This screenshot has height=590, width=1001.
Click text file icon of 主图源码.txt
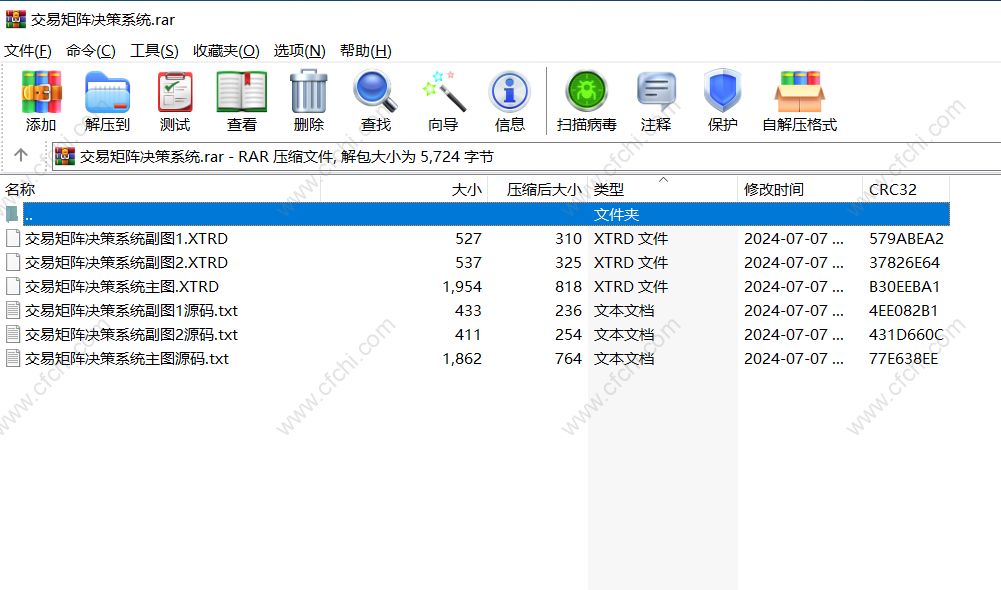[13, 358]
